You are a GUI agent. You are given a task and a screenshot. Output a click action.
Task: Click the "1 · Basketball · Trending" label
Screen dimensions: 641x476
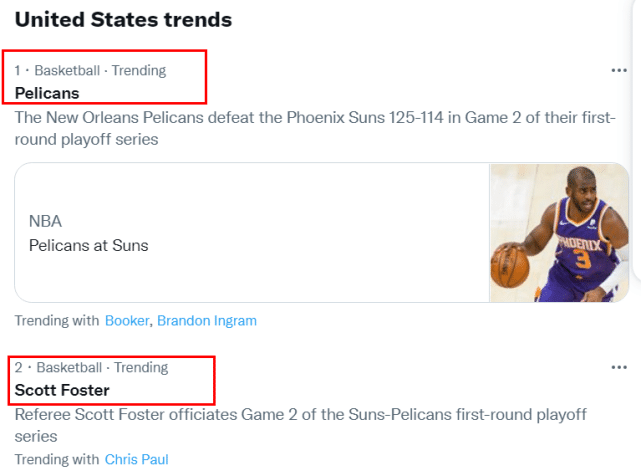point(90,70)
